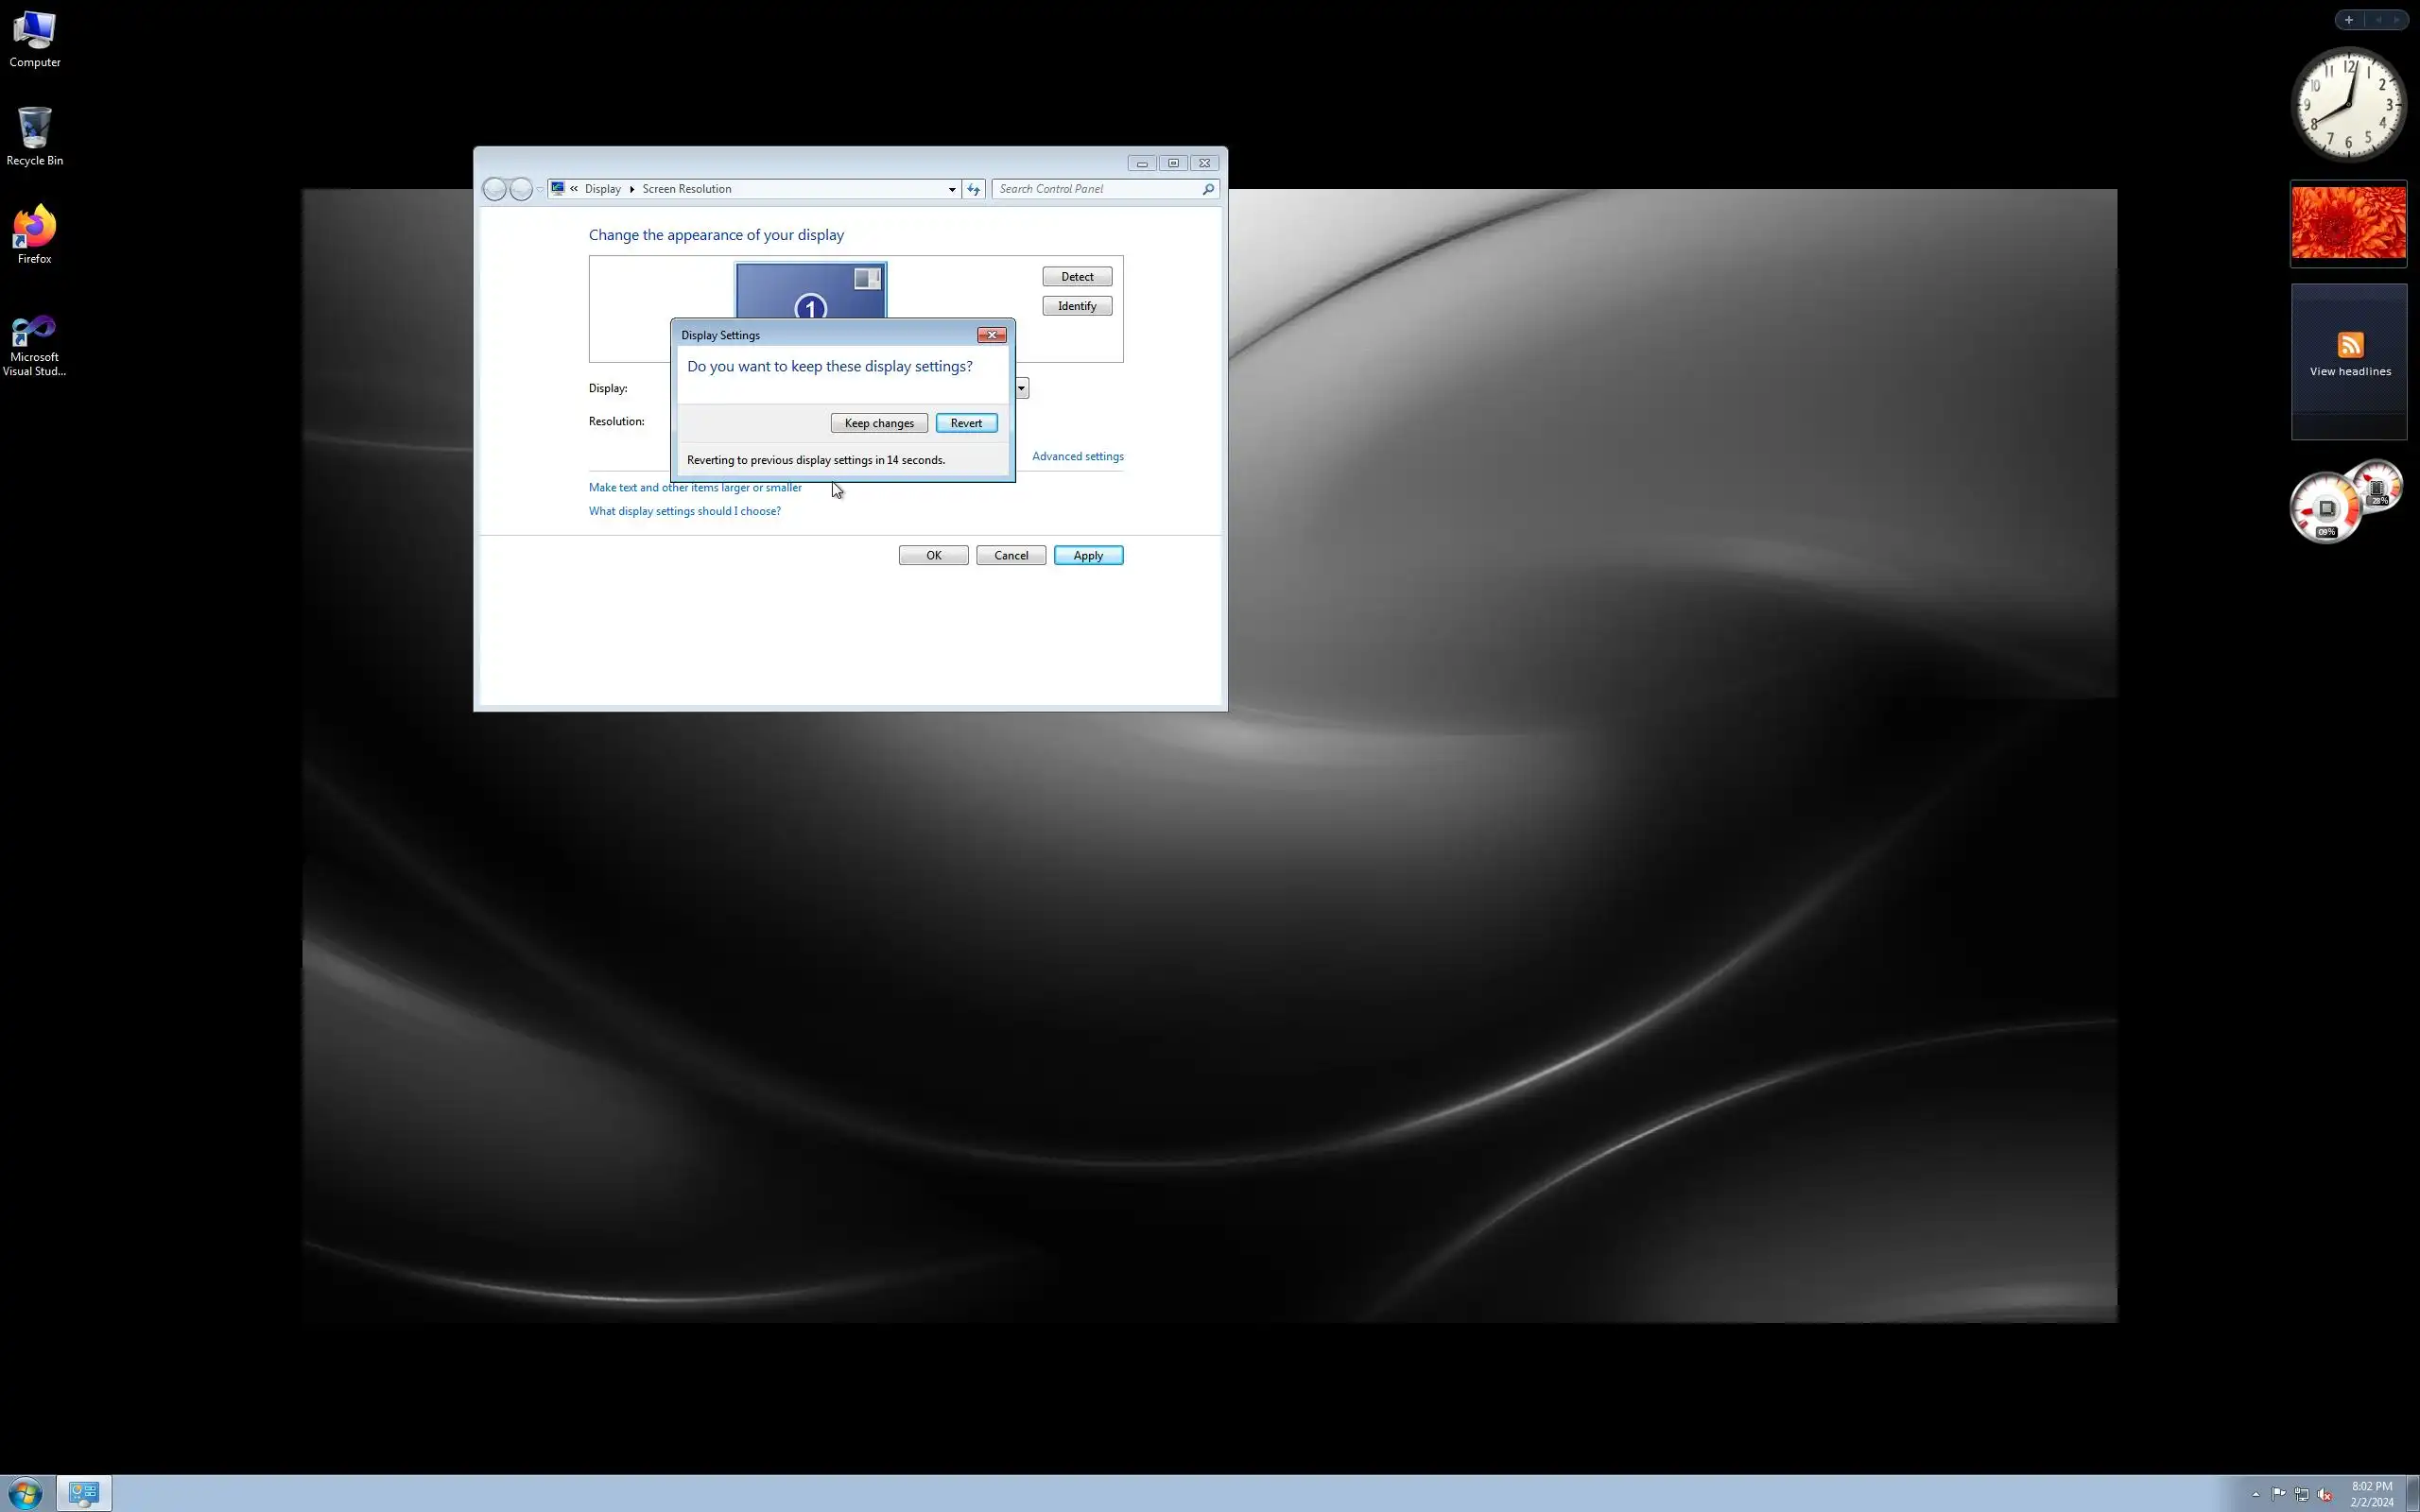Click the CPU meter gadget

click(x=2328, y=508)
